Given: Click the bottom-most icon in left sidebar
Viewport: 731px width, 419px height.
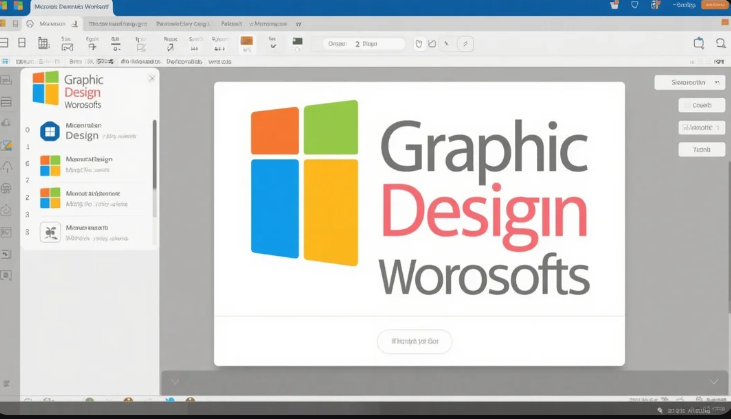Looking at the screenshot, I should [7, 384].
